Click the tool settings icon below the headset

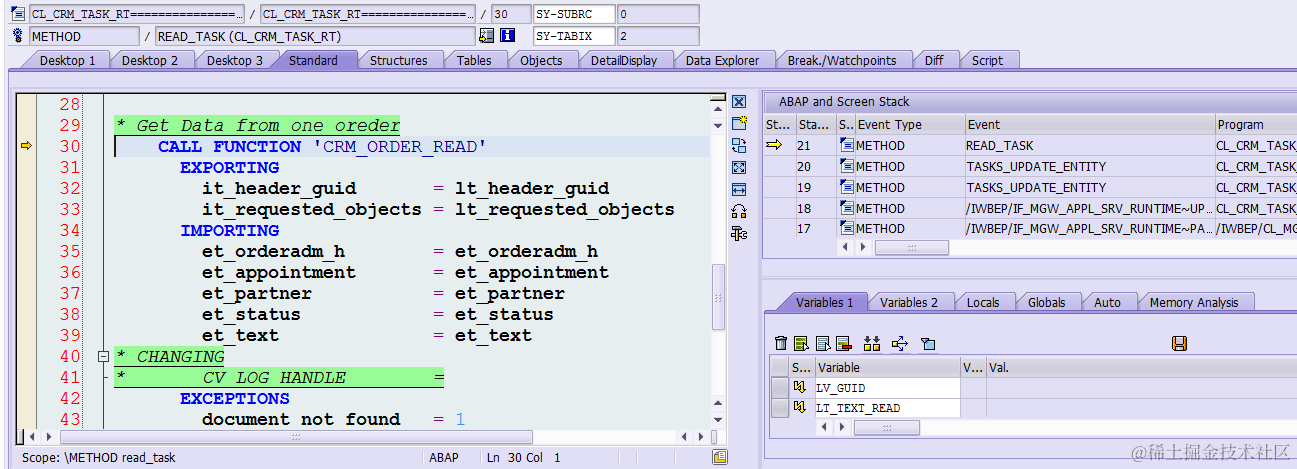coord(739,233)
